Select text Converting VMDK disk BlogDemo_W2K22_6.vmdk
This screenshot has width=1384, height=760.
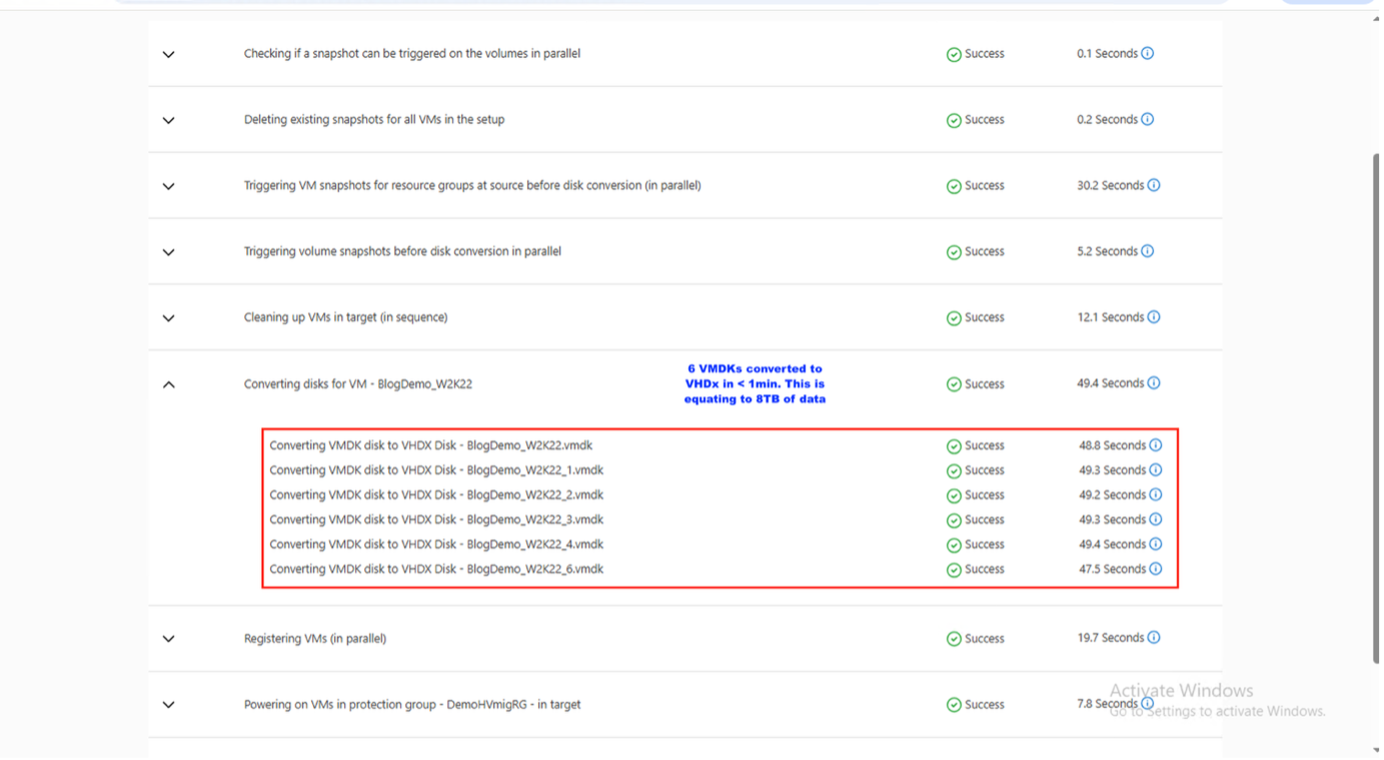tap(436, 569)
